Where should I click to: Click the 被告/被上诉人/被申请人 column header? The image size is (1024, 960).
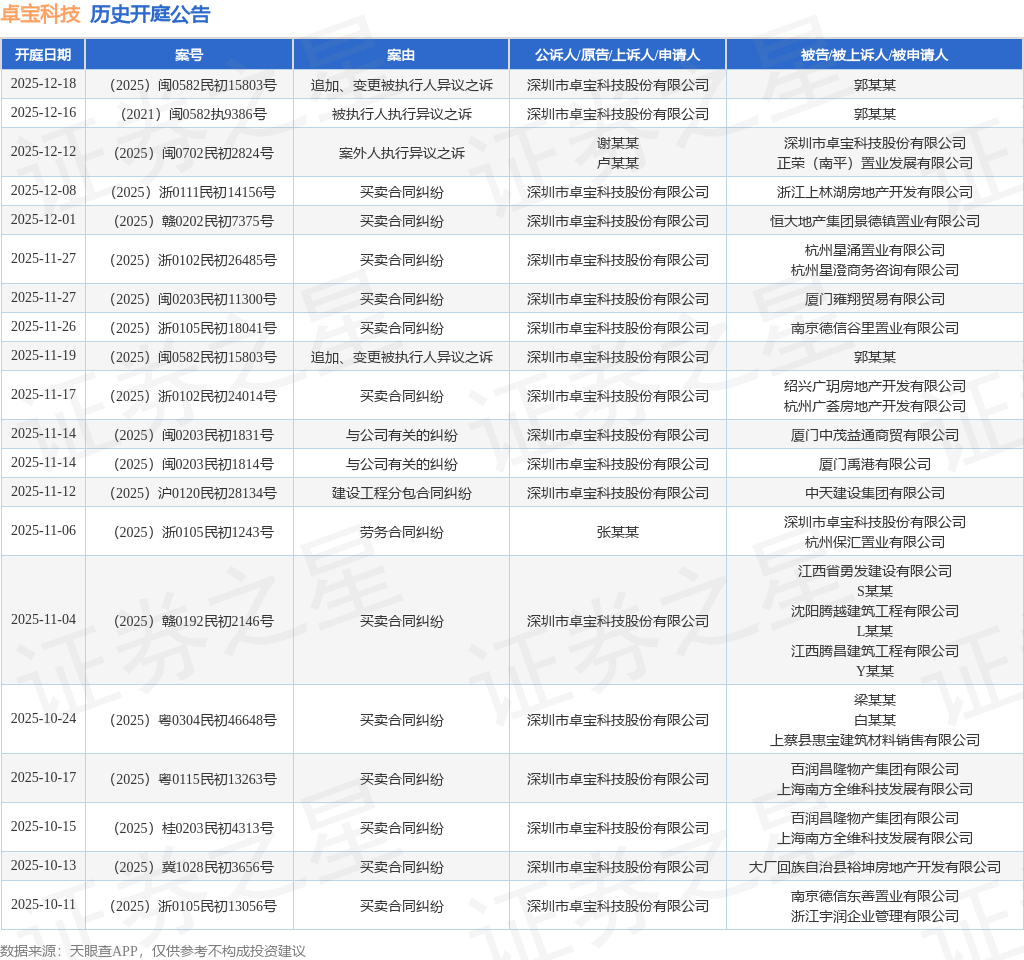click(x=874, y=55)
